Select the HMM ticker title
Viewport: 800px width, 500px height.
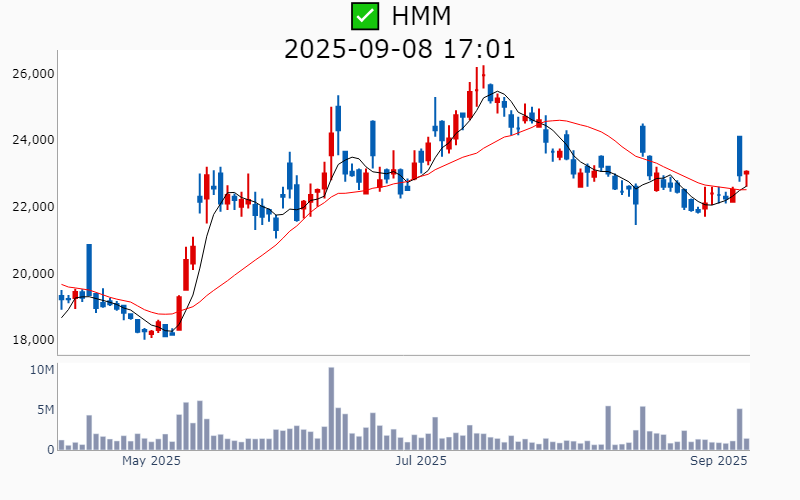(x=421, y=16)
